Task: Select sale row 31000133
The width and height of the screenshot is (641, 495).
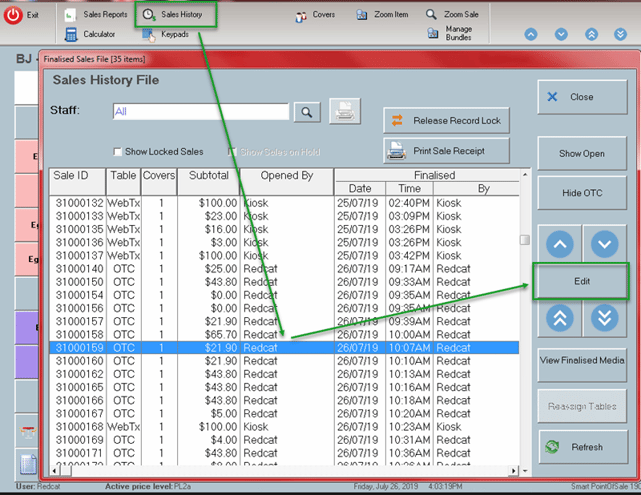Action: click(284, 216)
